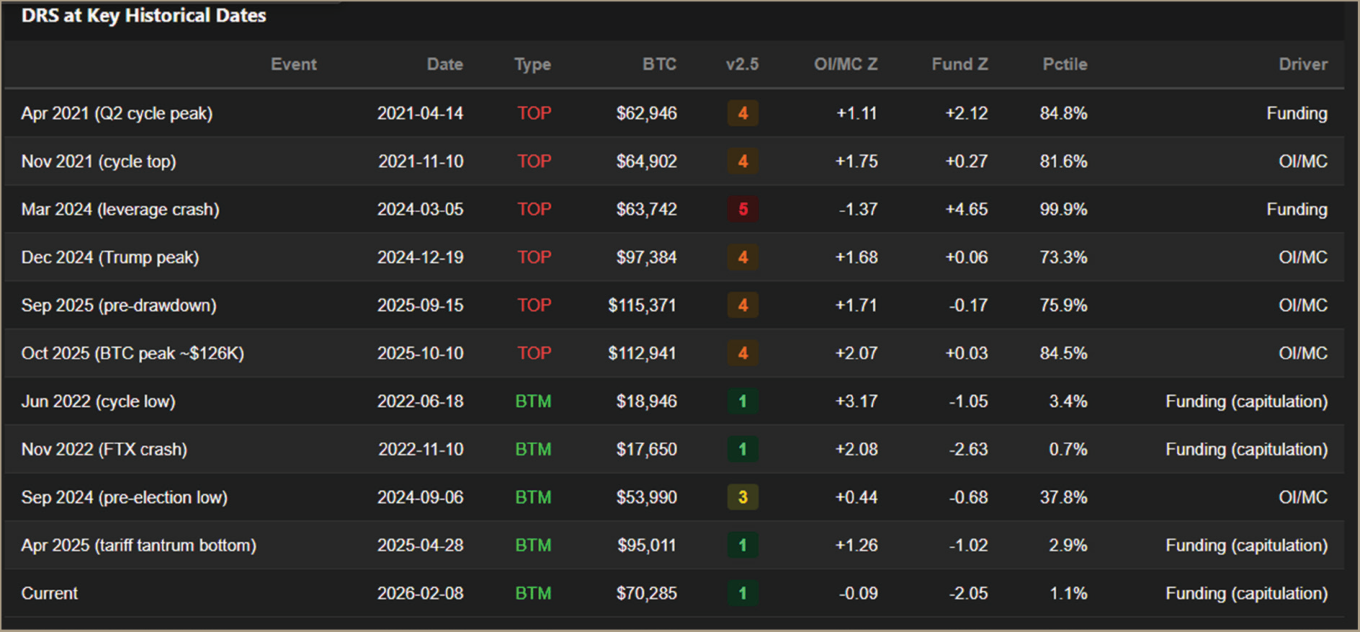The image size is (1360, 632).
Task: Select 'Sep 2025 (pre-drawdown)' event
Action: 119,305
